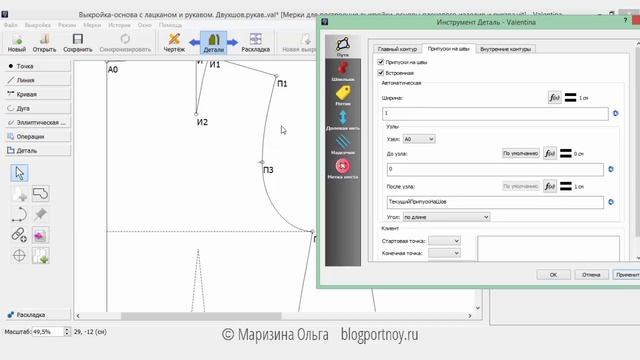The width and height of the screenshot is (640, 360).
Task: Expand the Деталь tool group
Action: [38, 151]
